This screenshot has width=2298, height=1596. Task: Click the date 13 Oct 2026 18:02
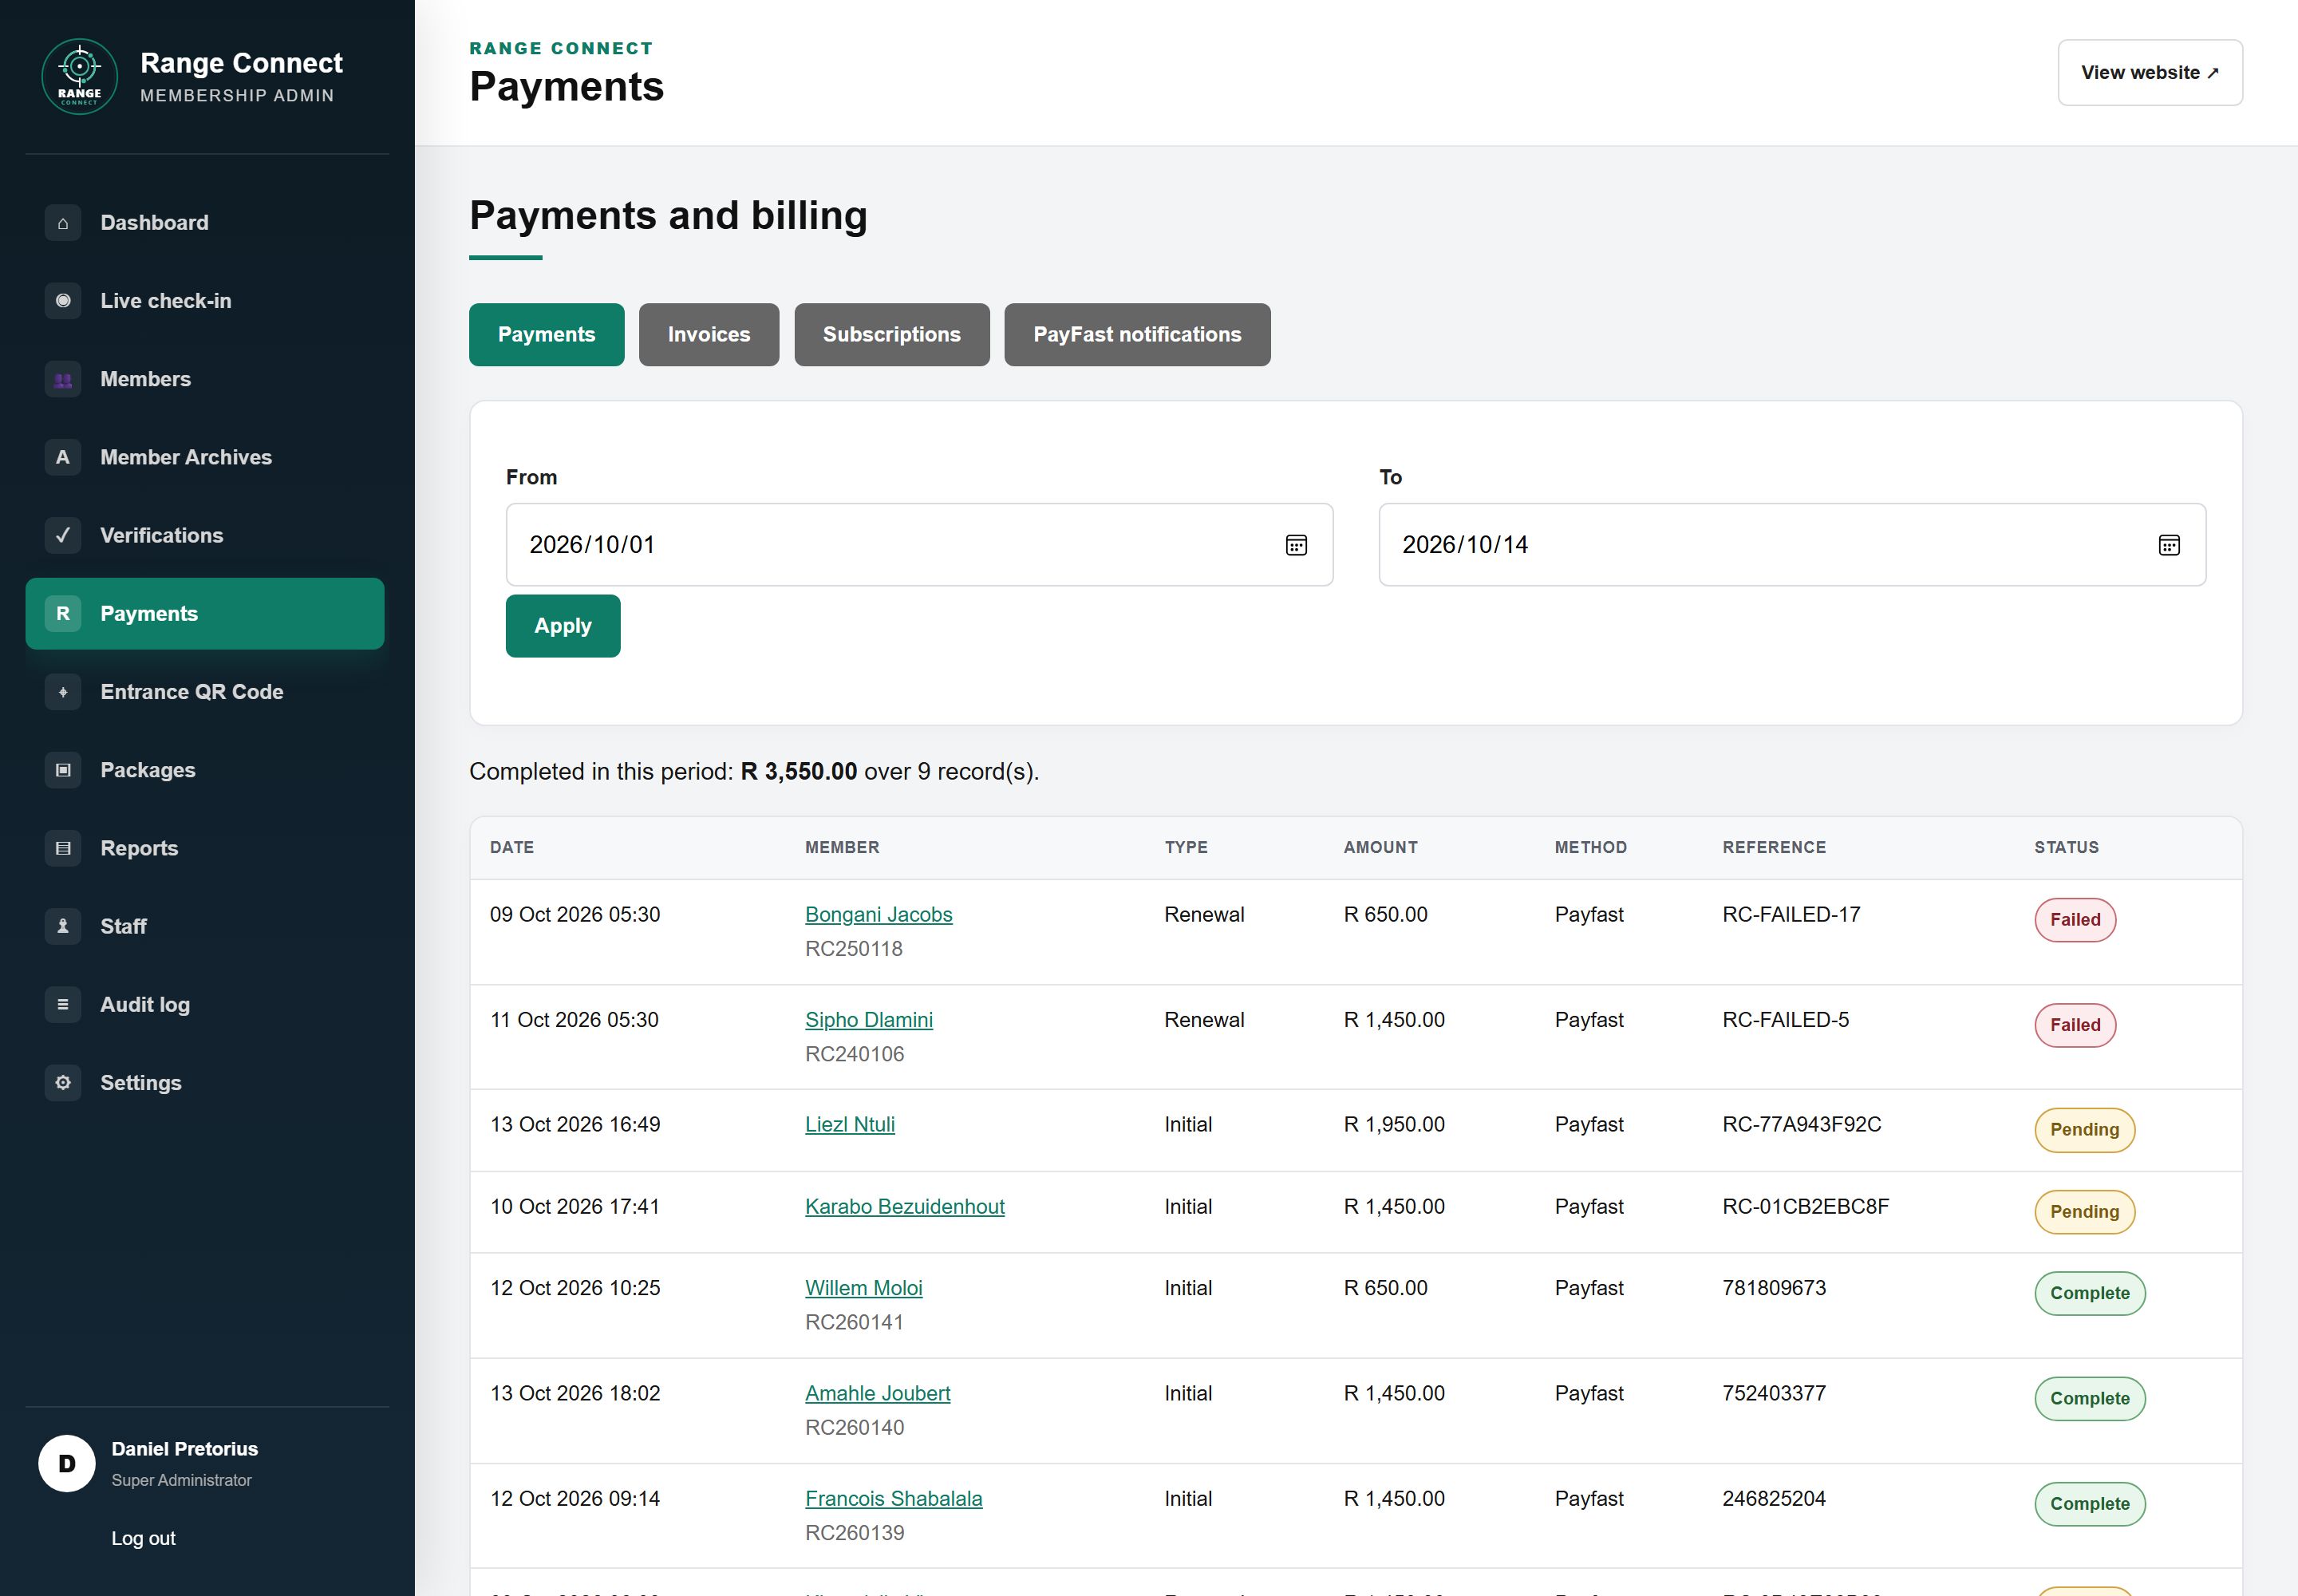click(x=575, y=1393)
